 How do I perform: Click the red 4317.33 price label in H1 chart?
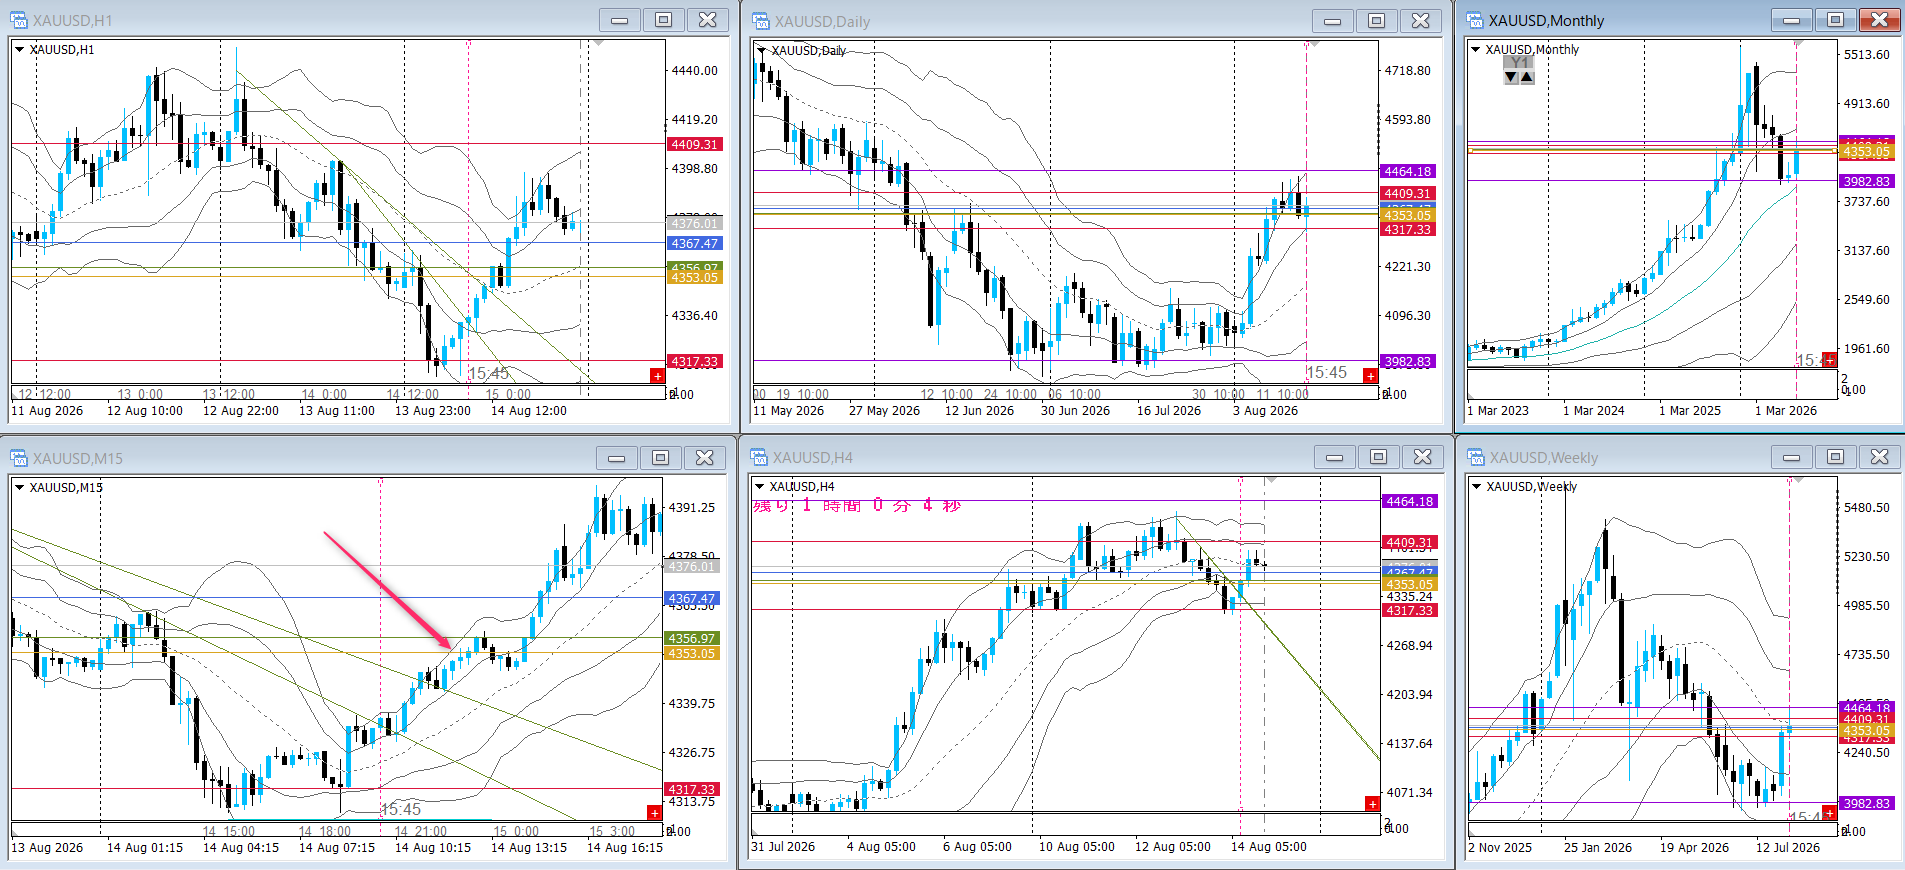click(694, 361)
